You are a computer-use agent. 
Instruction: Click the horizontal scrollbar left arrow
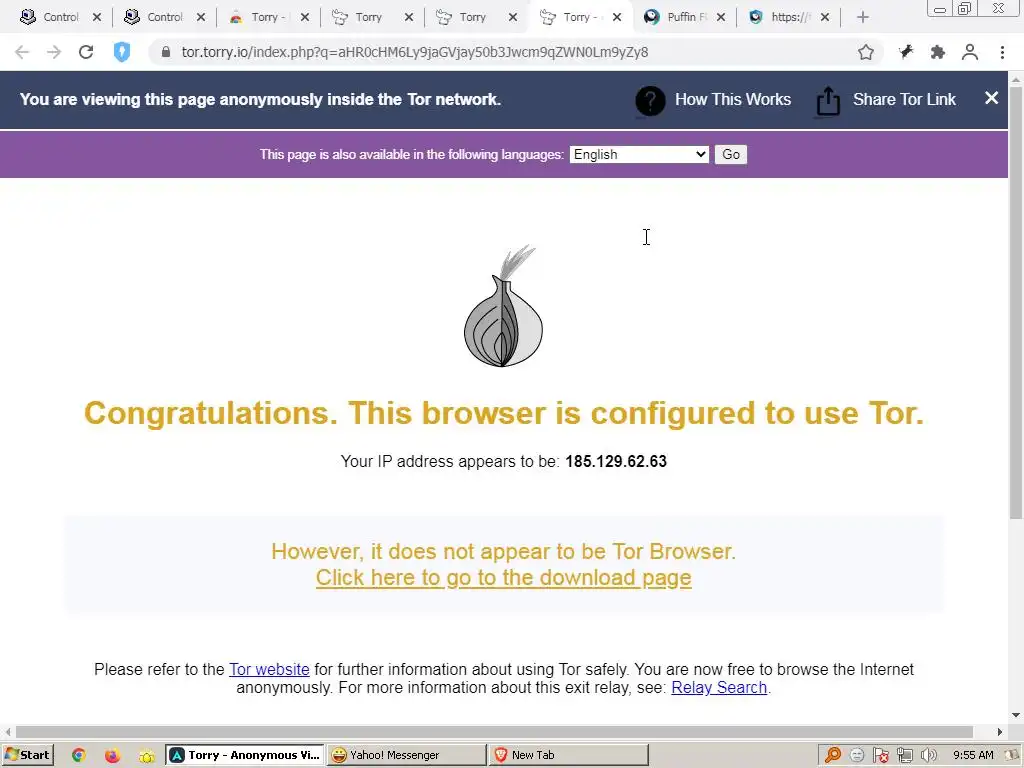(7, 732)
